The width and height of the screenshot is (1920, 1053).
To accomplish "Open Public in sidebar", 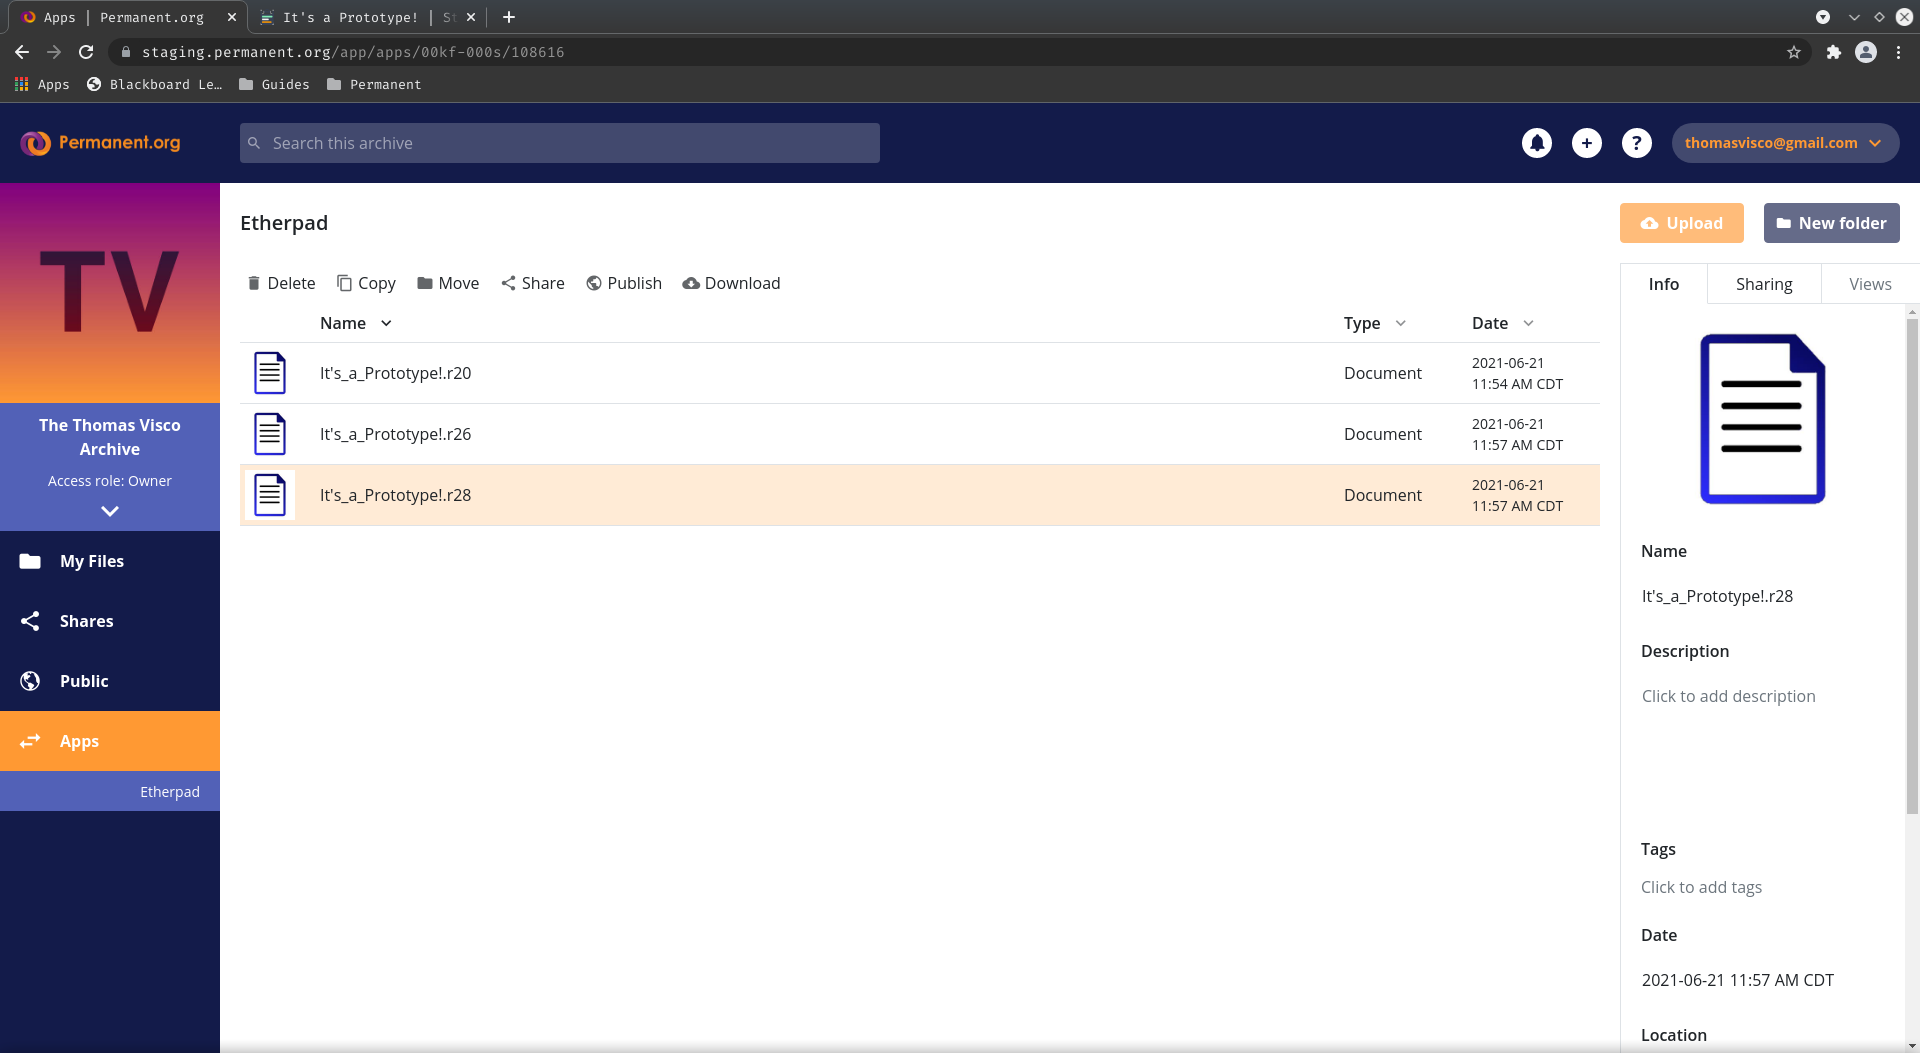I will (x=110, y=681).
